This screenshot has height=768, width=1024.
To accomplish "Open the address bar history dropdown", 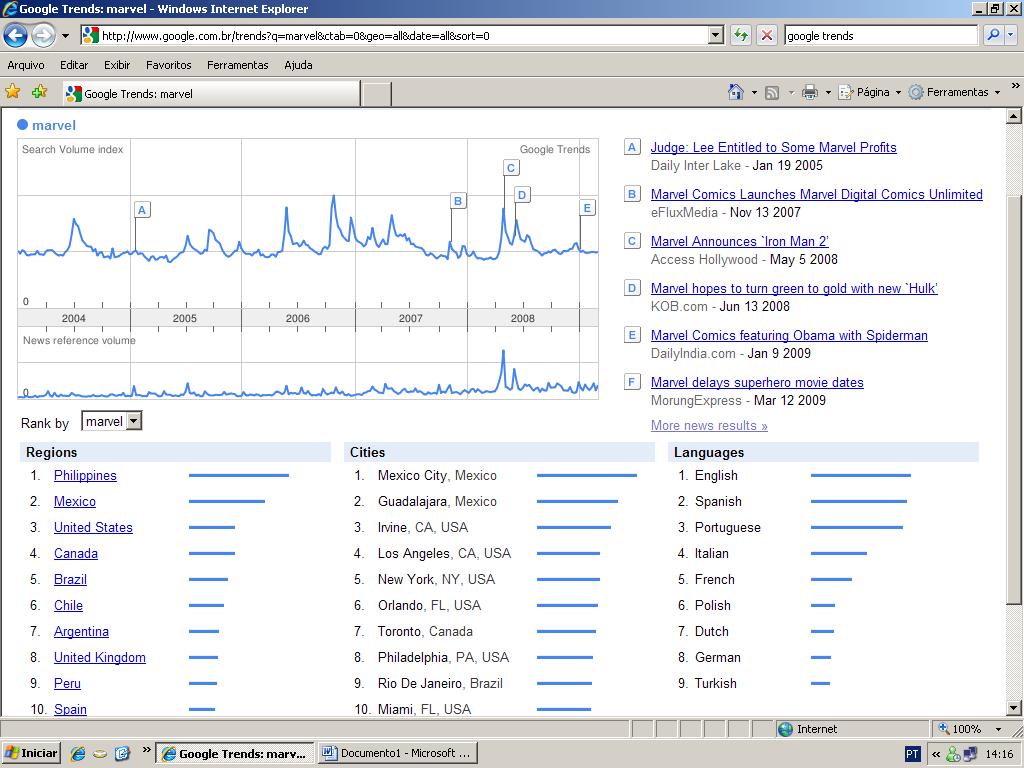I will point(716,35).
